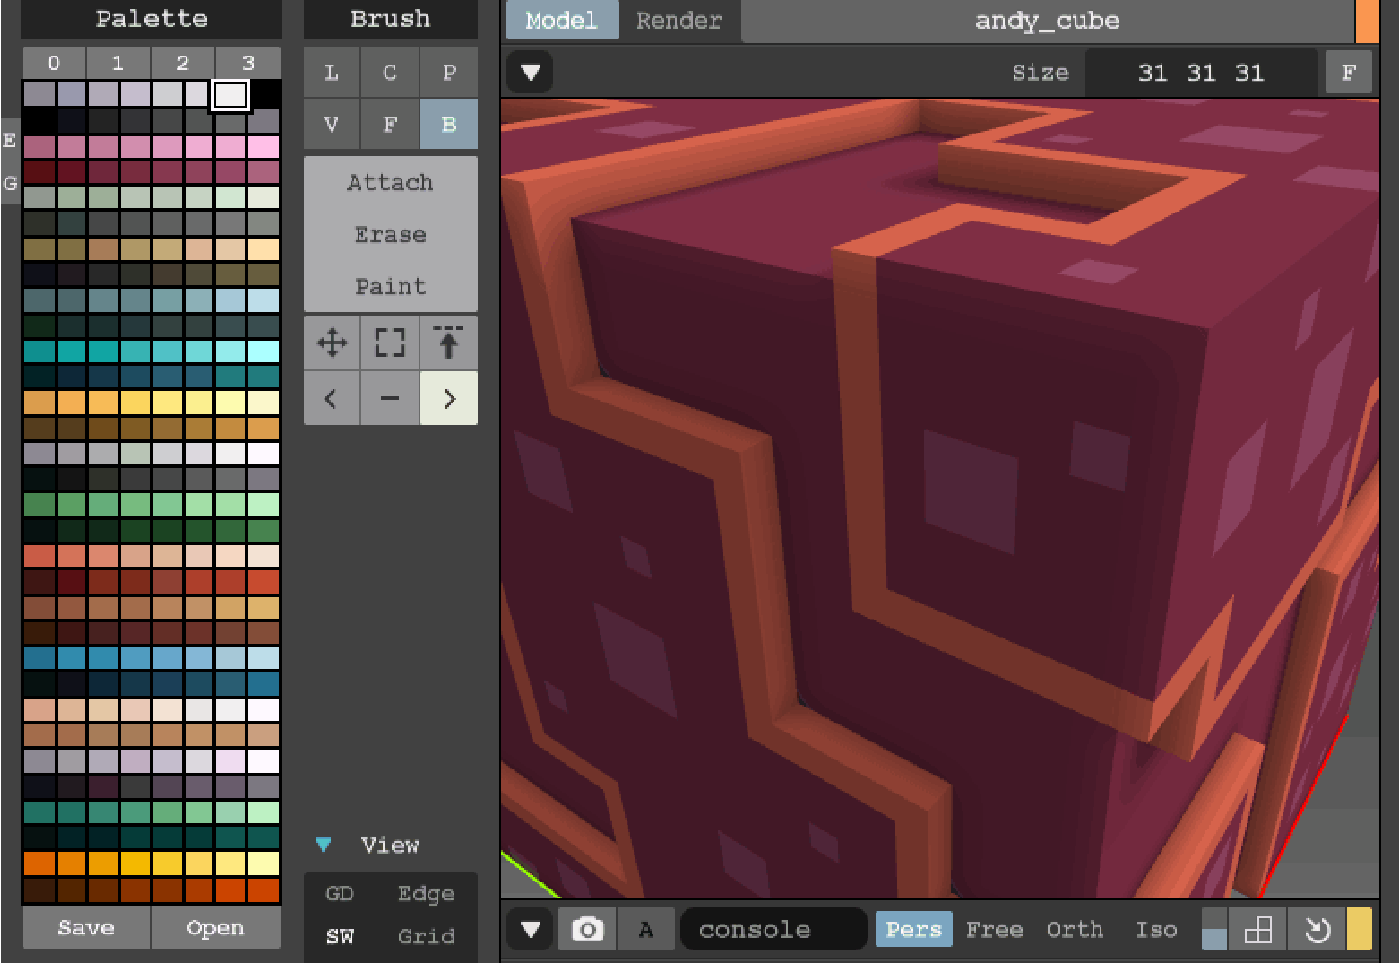The width and height of the screenshot is (1400, 963).
Task: Take a screenshot with camera icon
Action: [x=587, y=929]
